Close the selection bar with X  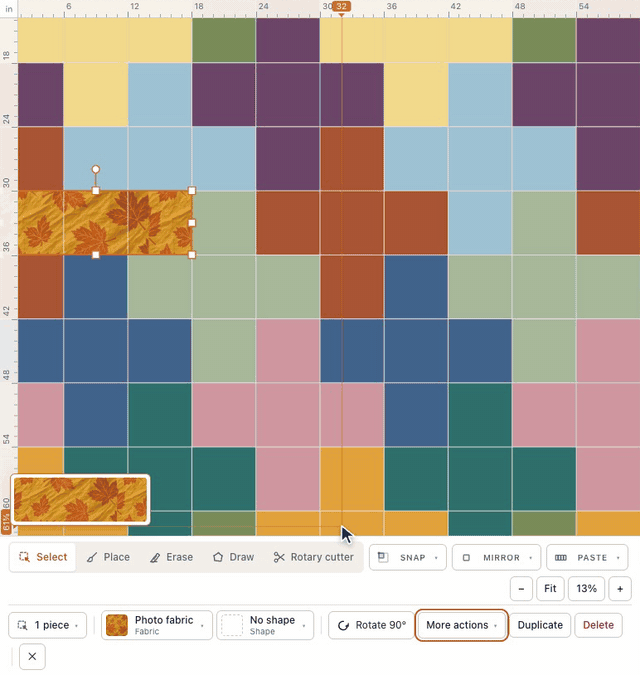click(32, 656)
